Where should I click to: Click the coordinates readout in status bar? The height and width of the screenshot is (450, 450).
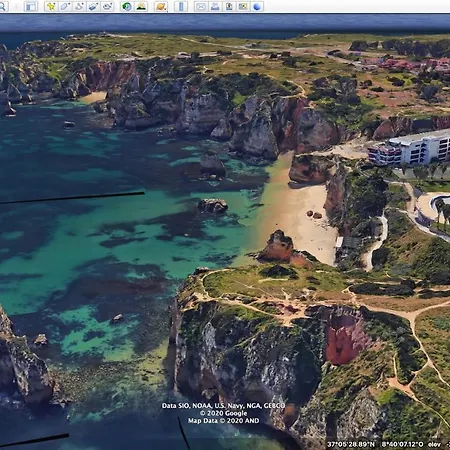[x=375, y=444]
